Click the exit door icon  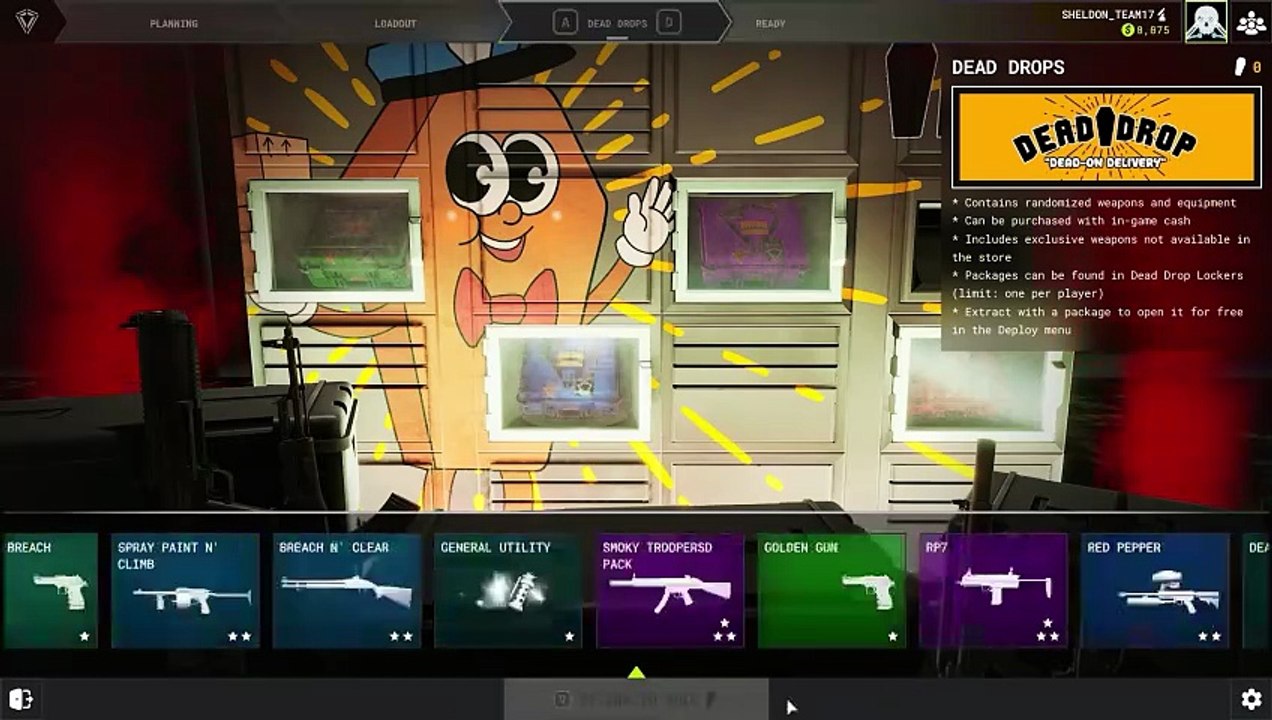coord(21,699)
